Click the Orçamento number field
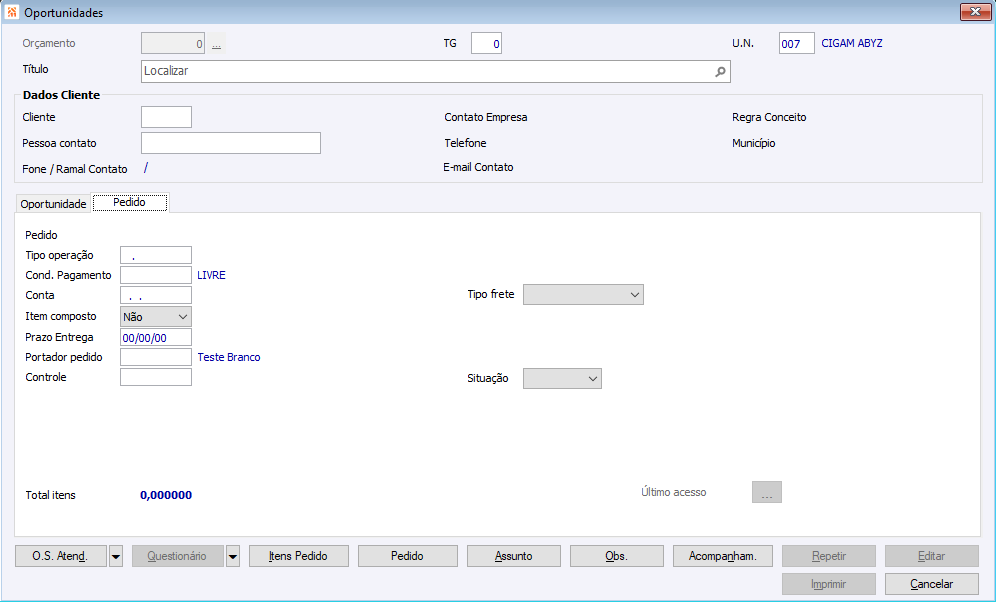996x602 pixels. 173,44
